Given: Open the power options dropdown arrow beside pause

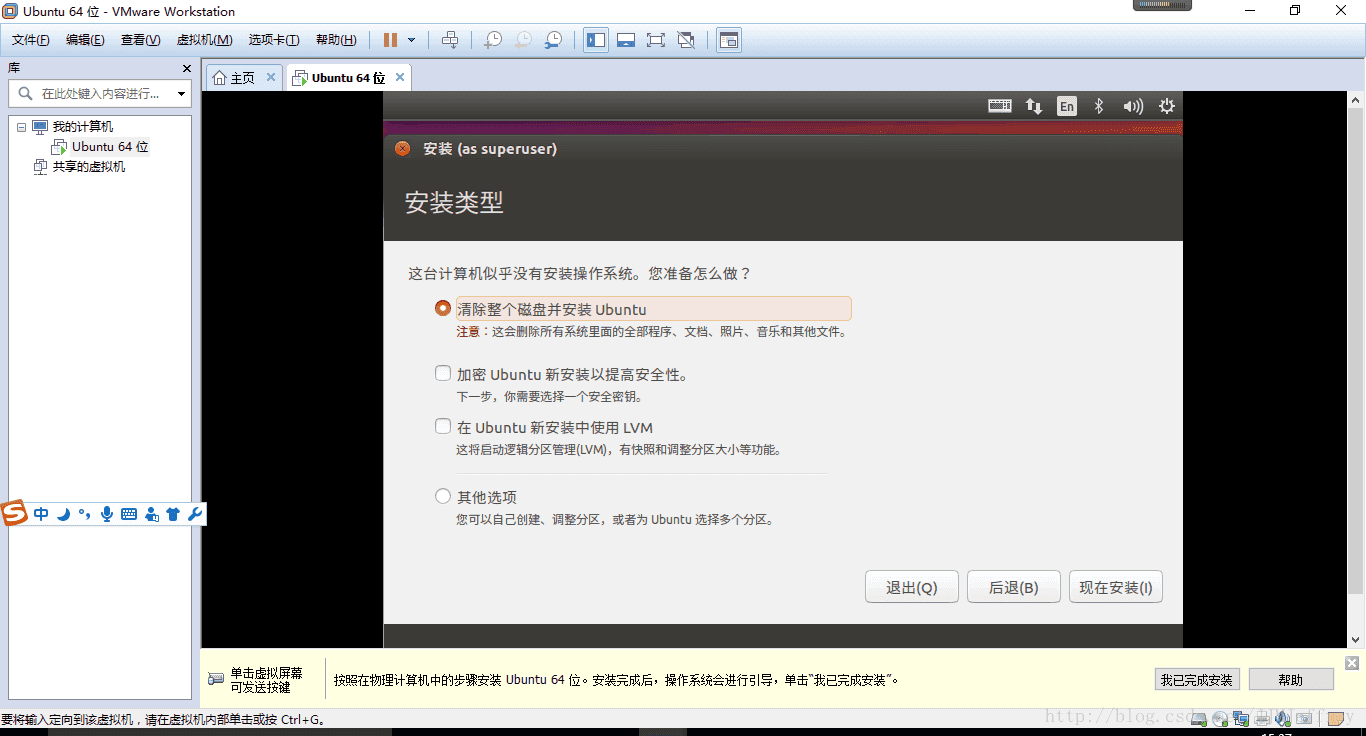Looking at the screenshot, I should [411, 40].
